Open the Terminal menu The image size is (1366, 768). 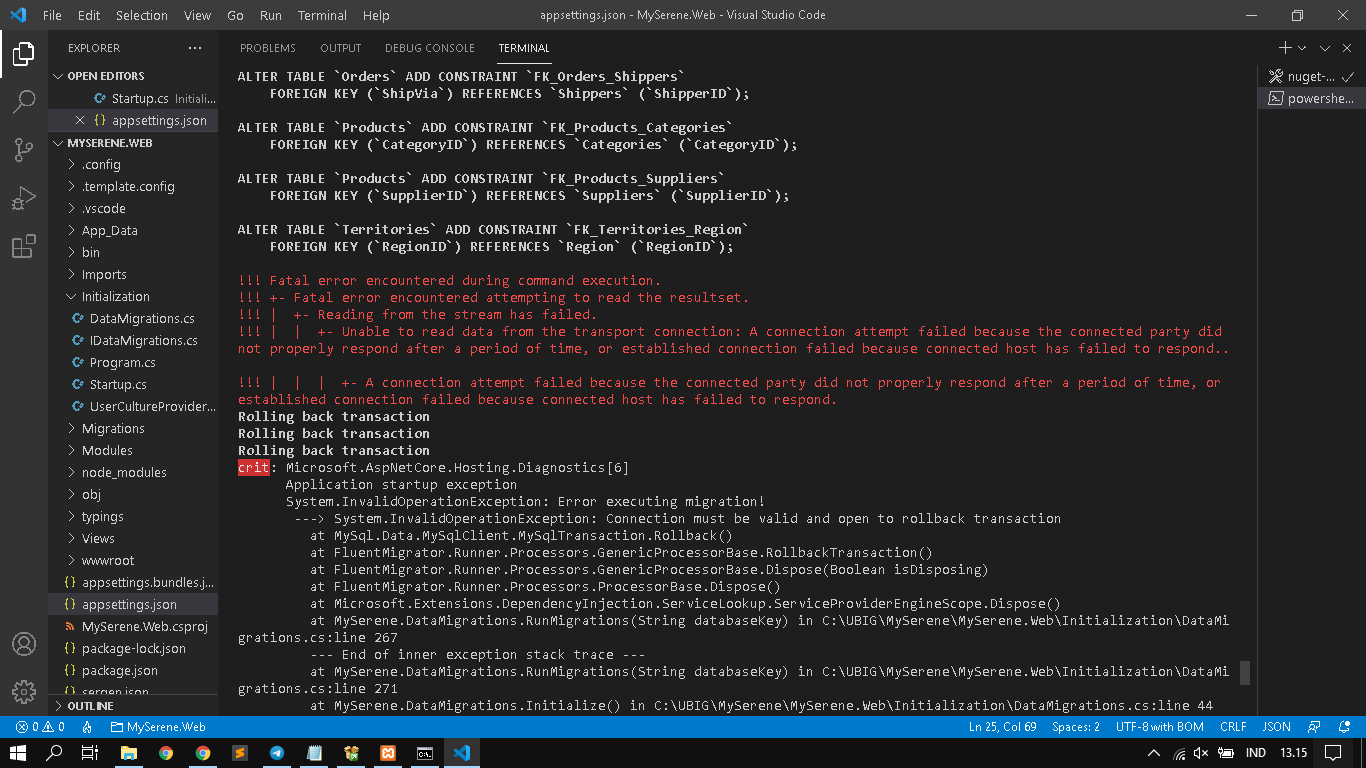tap(322, 15)
